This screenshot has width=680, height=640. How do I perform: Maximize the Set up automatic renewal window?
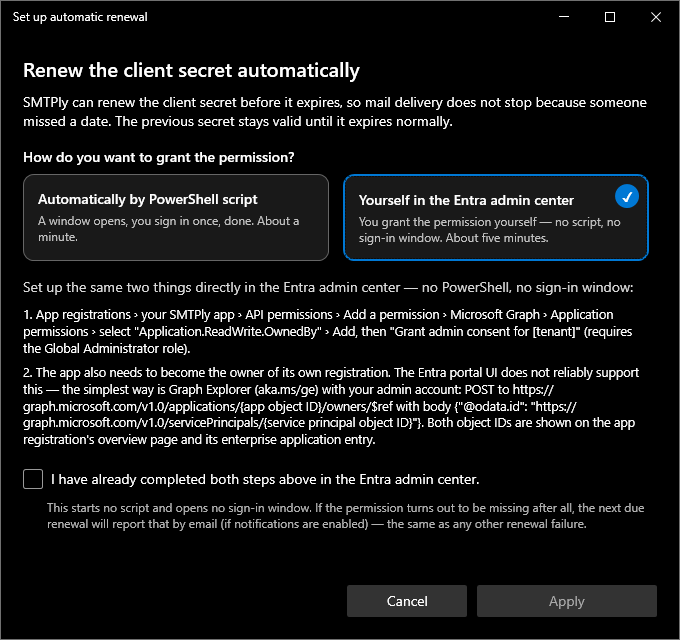pyautogui.click(x=610, y=17)
